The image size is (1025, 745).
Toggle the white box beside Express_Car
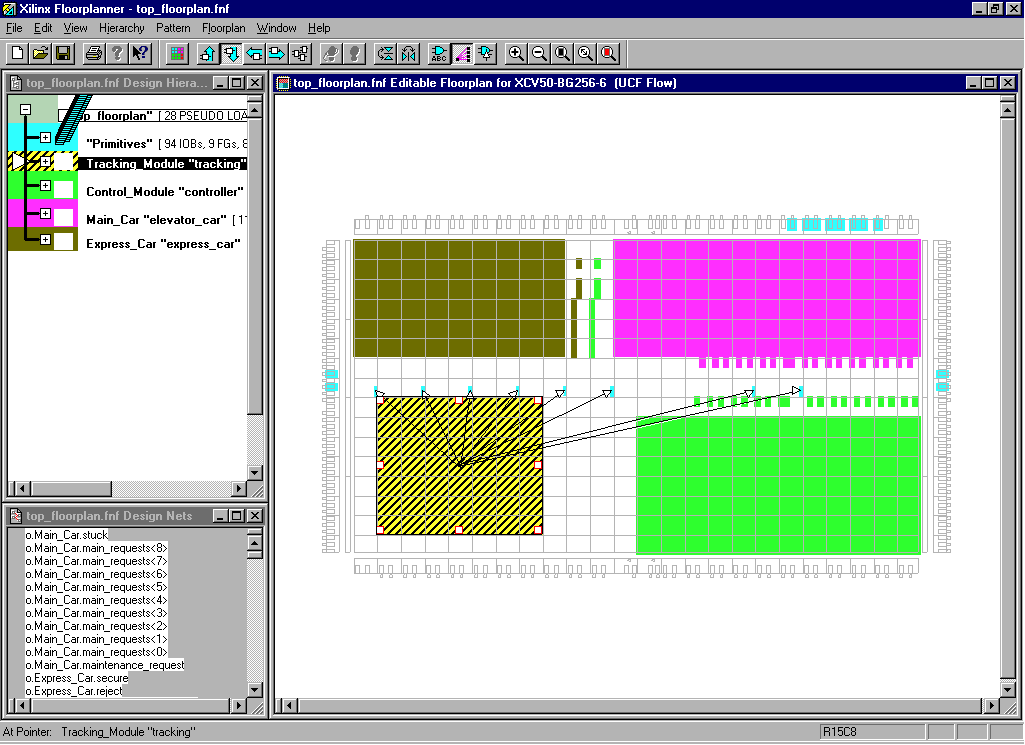[x=64, y=241]
